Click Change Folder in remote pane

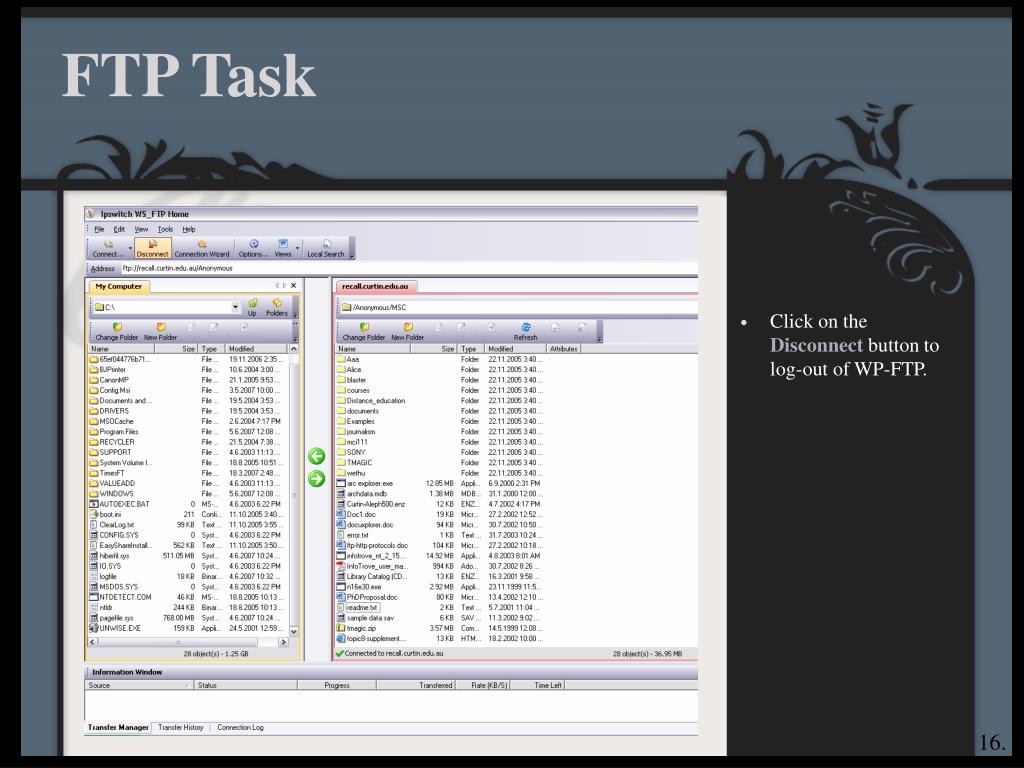pos(364,332)
